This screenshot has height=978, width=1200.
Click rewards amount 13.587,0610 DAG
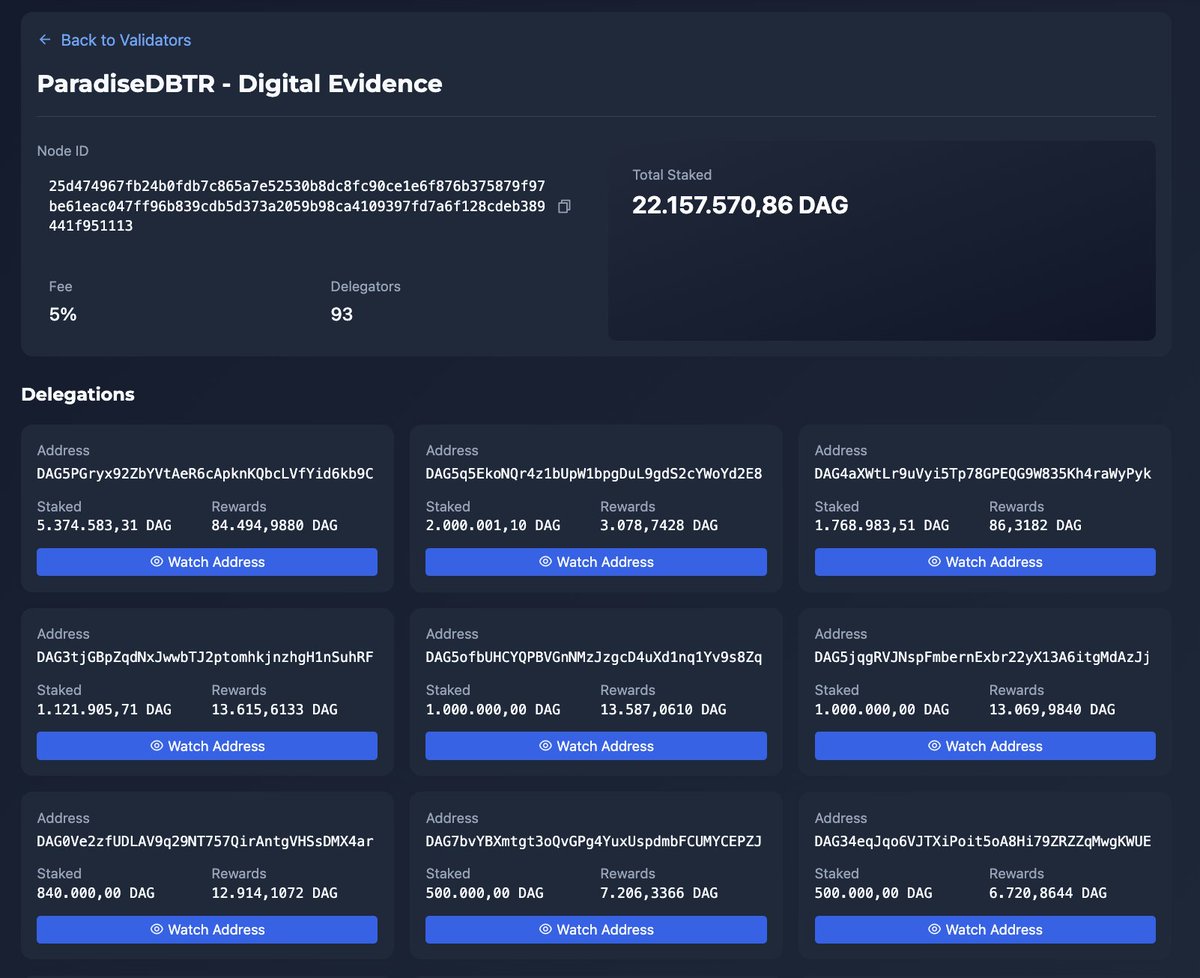point(663,709)
